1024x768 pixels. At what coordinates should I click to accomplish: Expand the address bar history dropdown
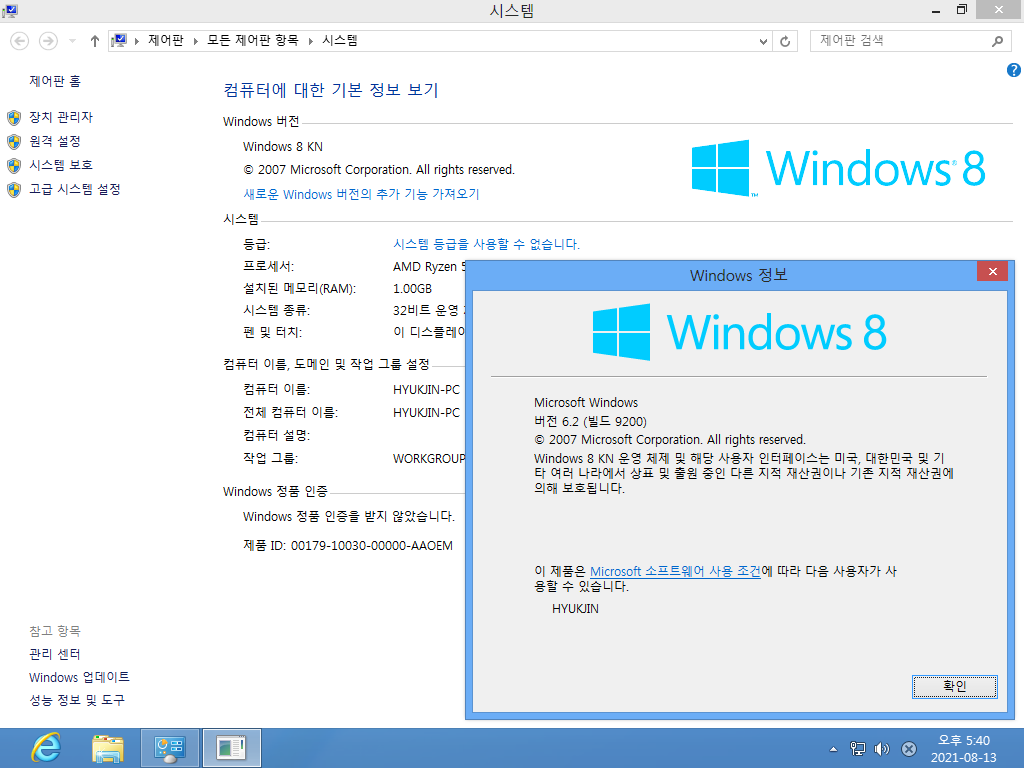(763, 41)
